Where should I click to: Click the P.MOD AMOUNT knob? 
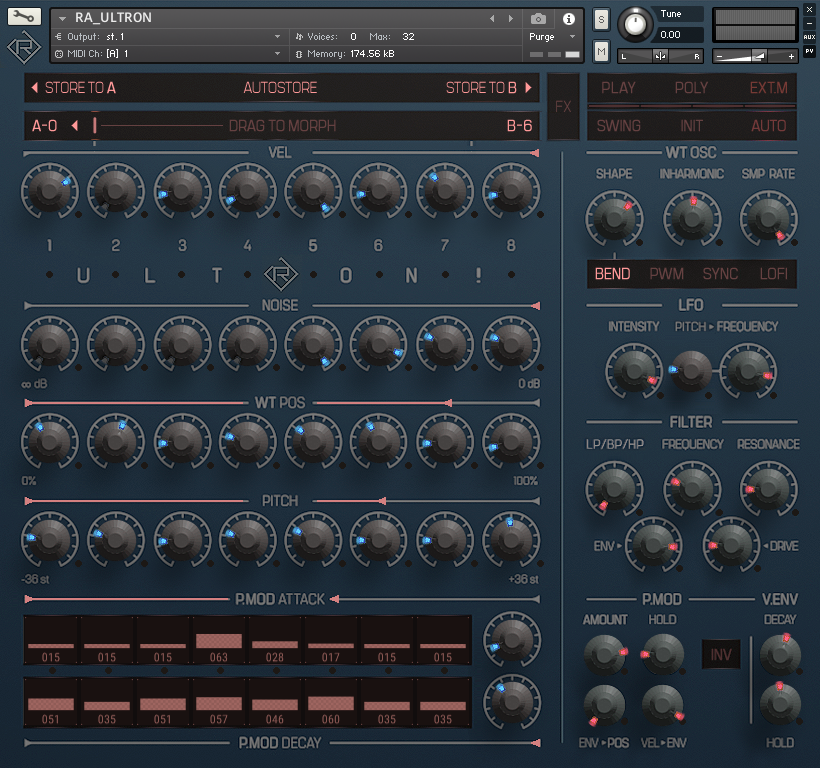pyautogui.click(x=605, y=655)
